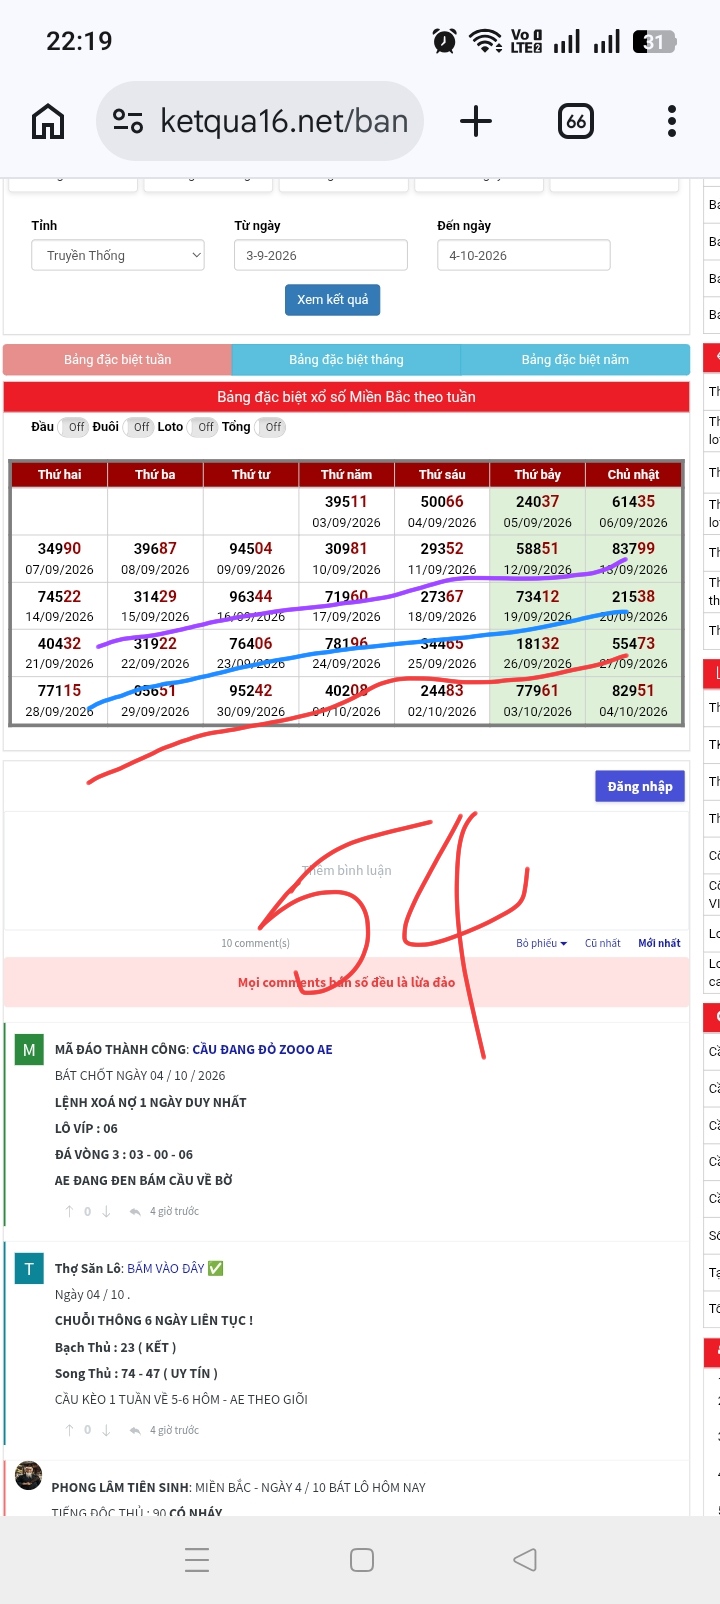Select result cell 77961 on 03/10/2026
Screen dimensions: 720x1604
point(538,700)
